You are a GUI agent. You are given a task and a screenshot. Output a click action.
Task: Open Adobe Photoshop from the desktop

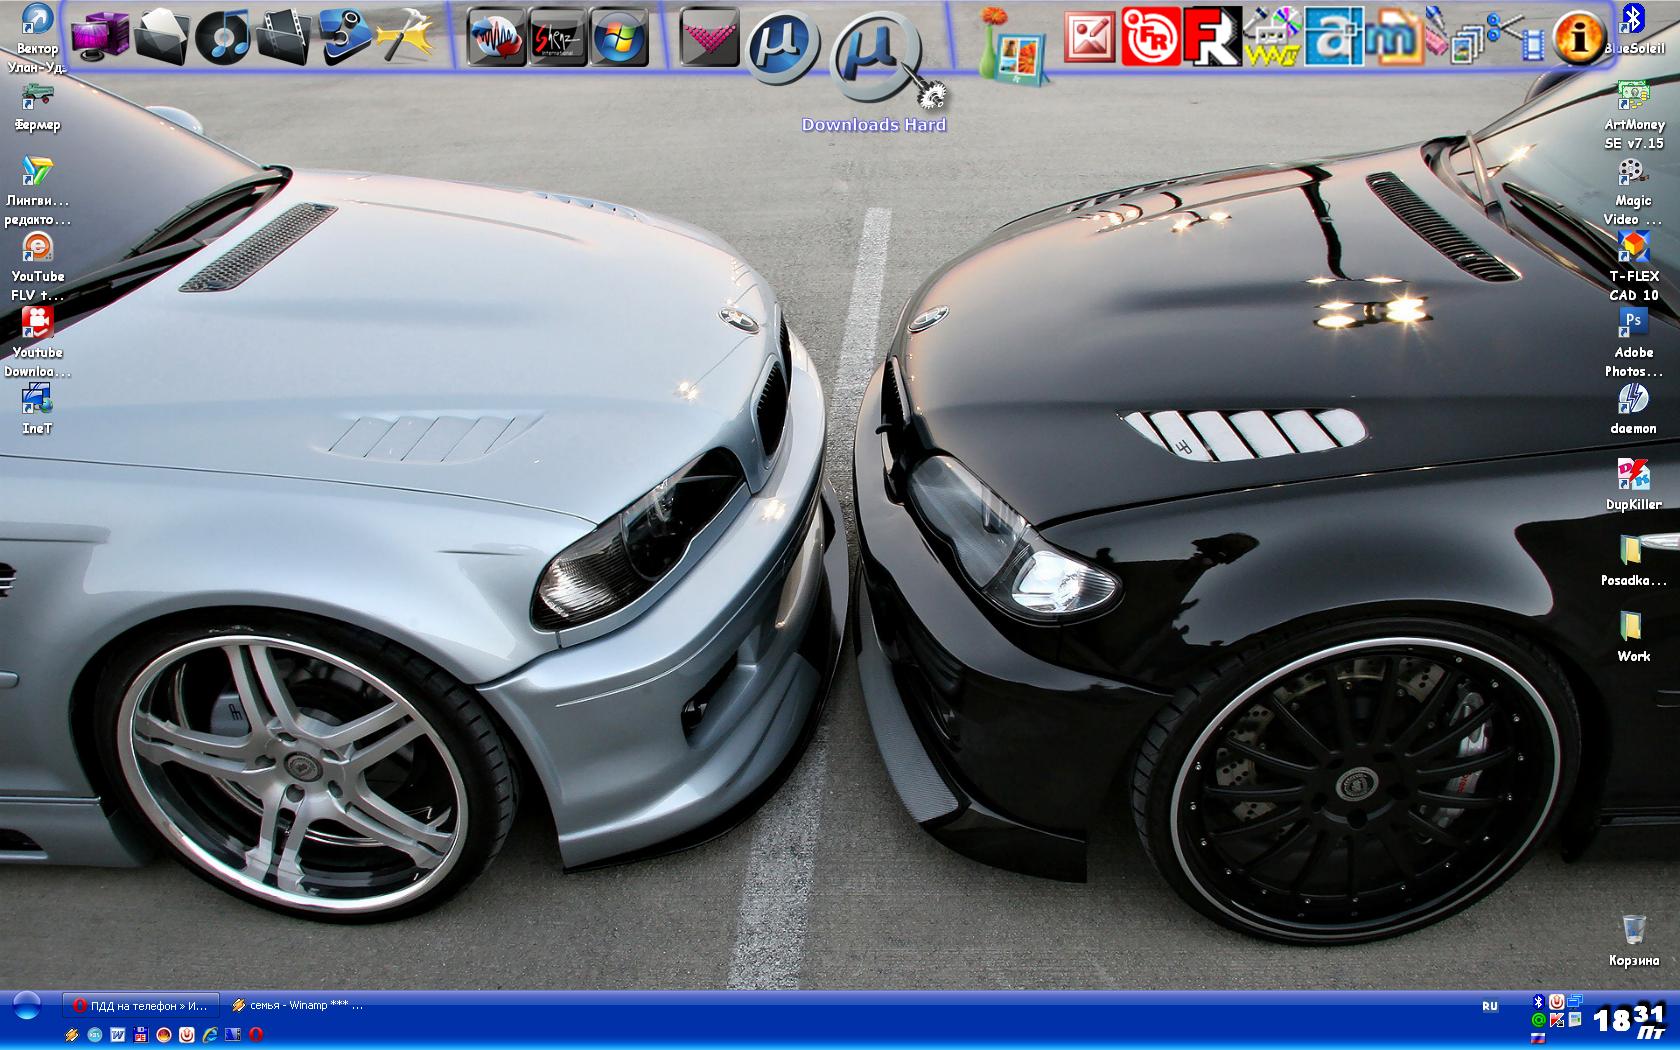pos(1633,322)
